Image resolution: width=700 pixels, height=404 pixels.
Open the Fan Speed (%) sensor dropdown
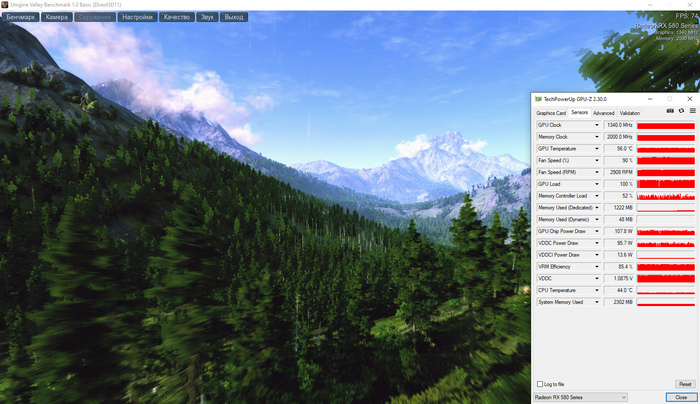pyautogui.click(x=596, y=161)
